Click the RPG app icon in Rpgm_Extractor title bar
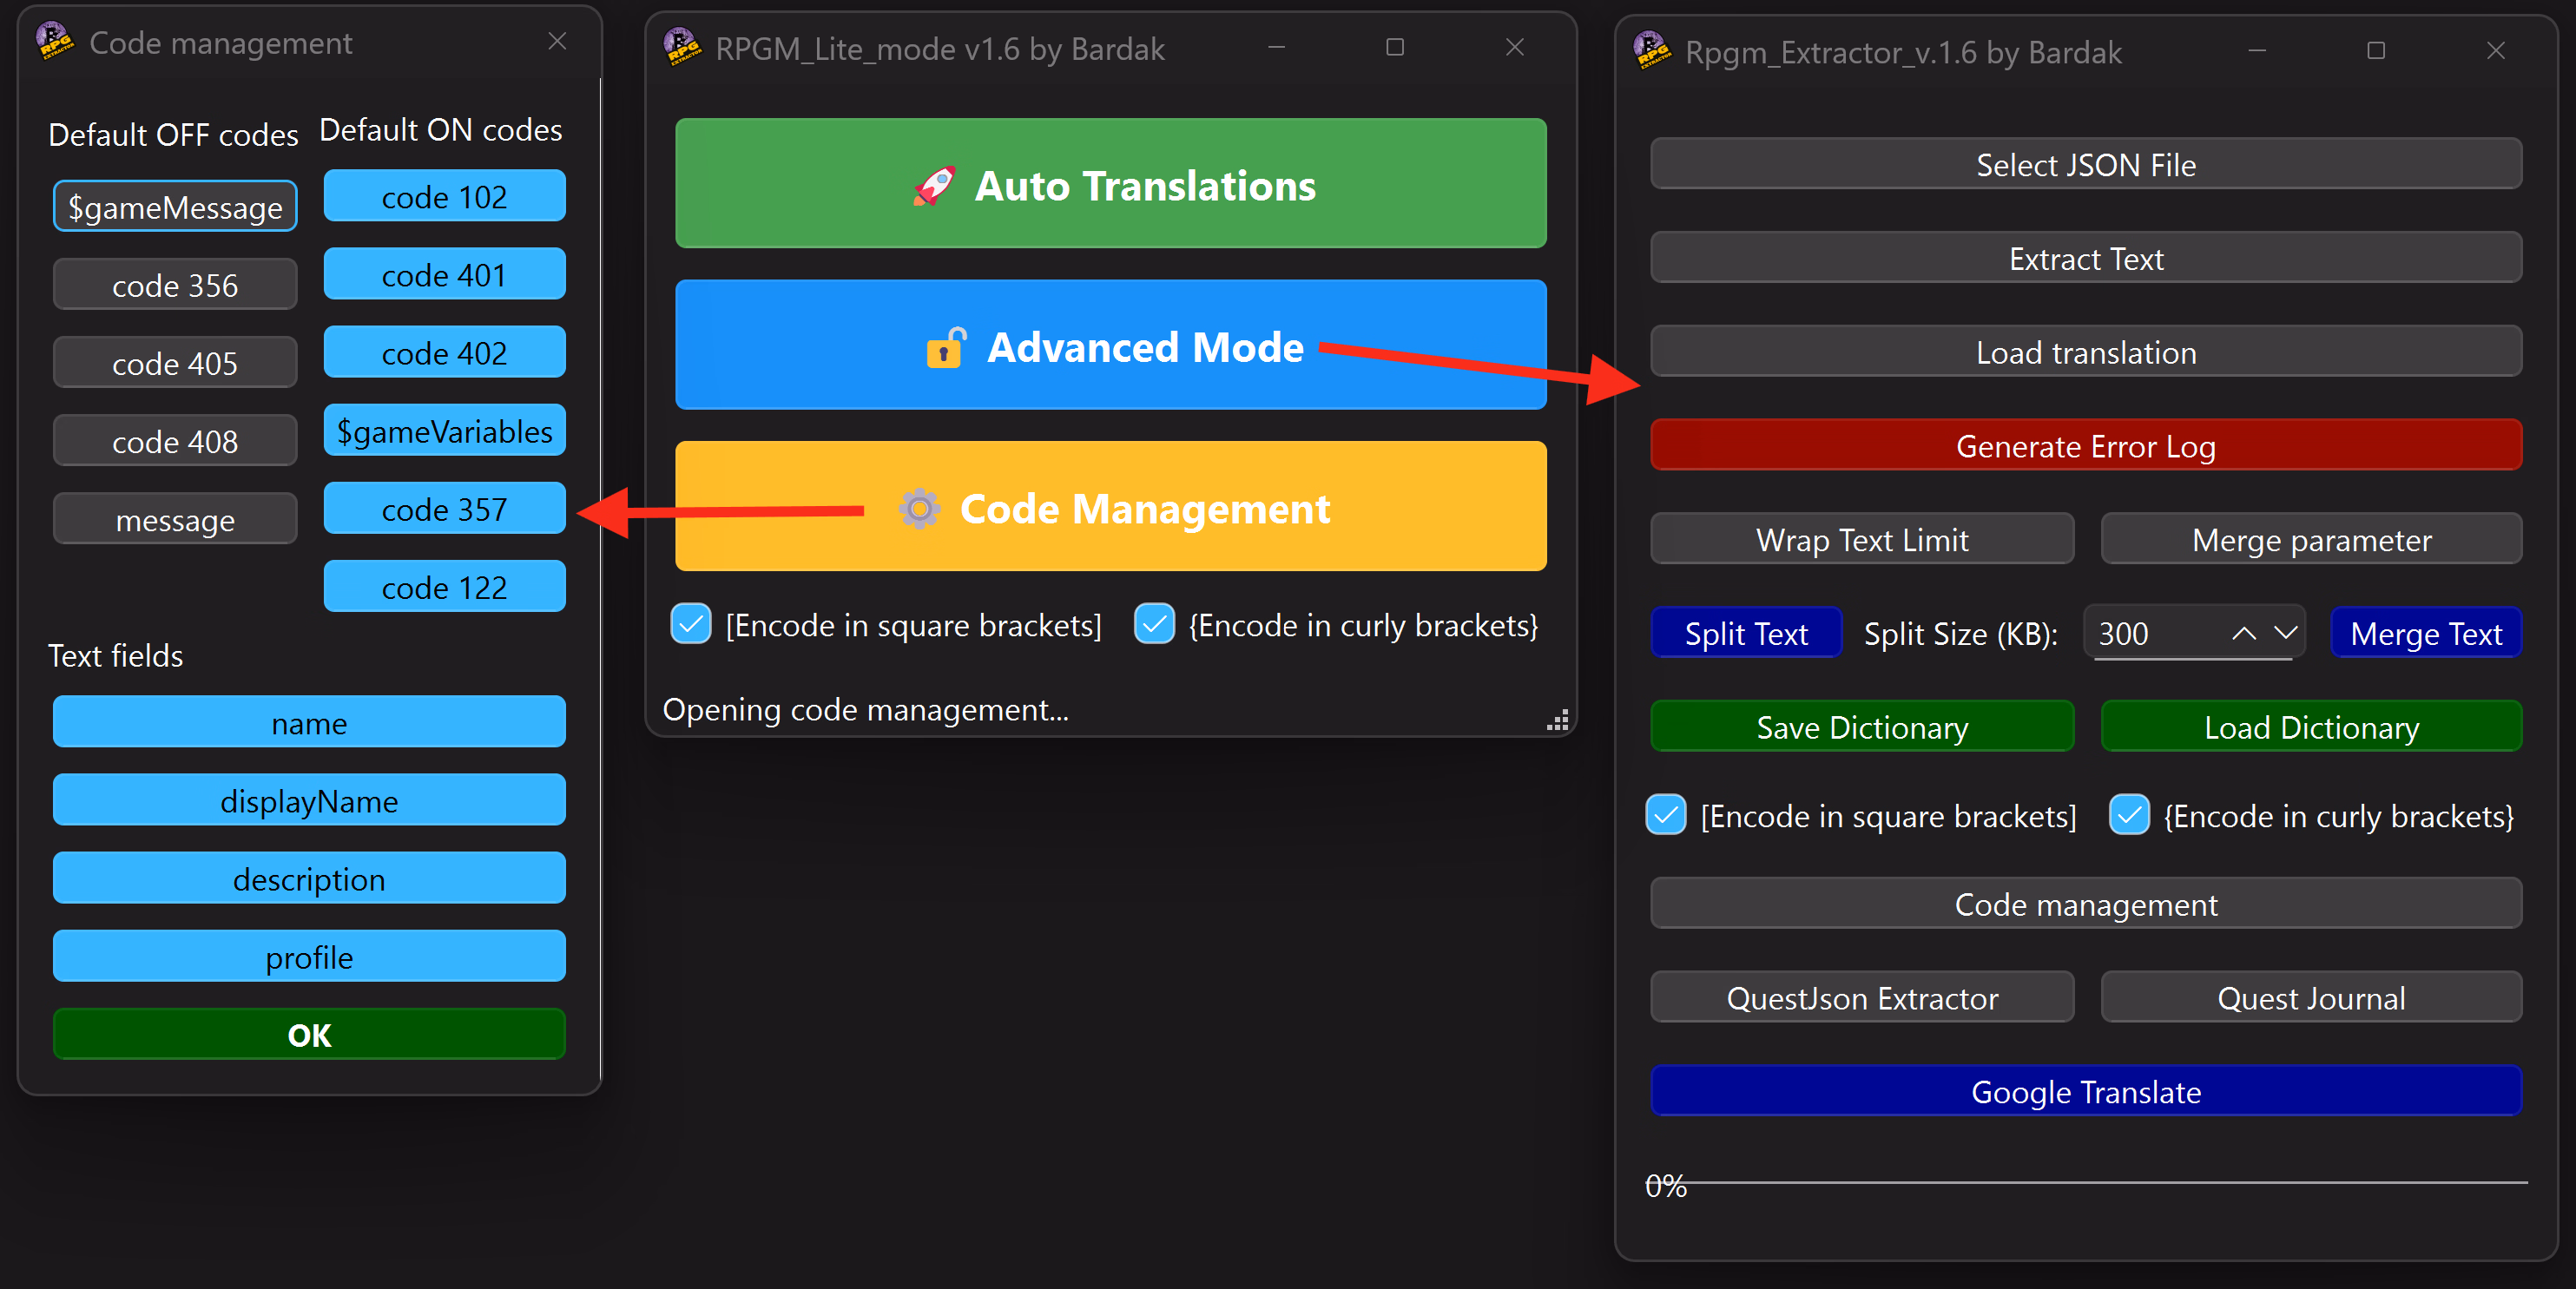The width and height of the screenshot is (2576, 1289). 1652,51
